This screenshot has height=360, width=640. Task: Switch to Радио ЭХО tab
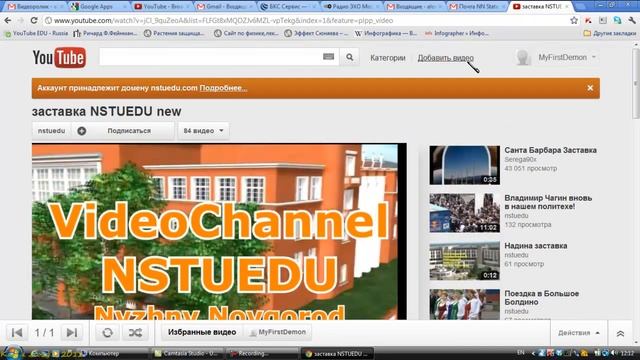pyautogui.click(x=351, y=7)
